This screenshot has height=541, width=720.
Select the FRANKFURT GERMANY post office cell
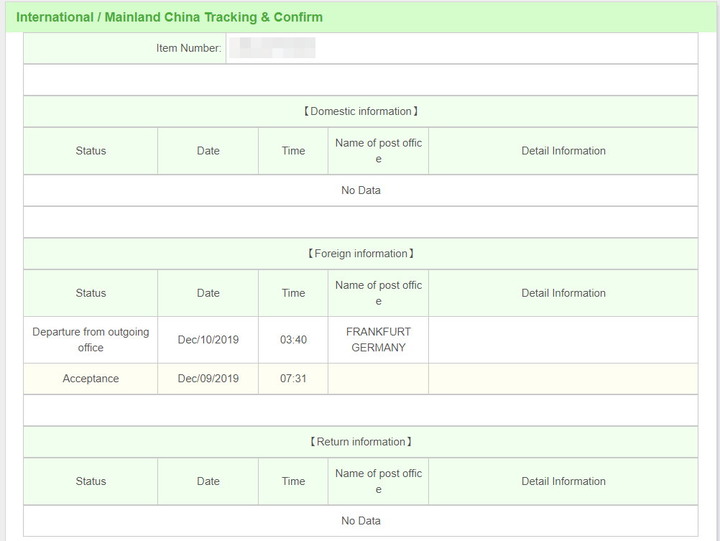click(378, 340)
